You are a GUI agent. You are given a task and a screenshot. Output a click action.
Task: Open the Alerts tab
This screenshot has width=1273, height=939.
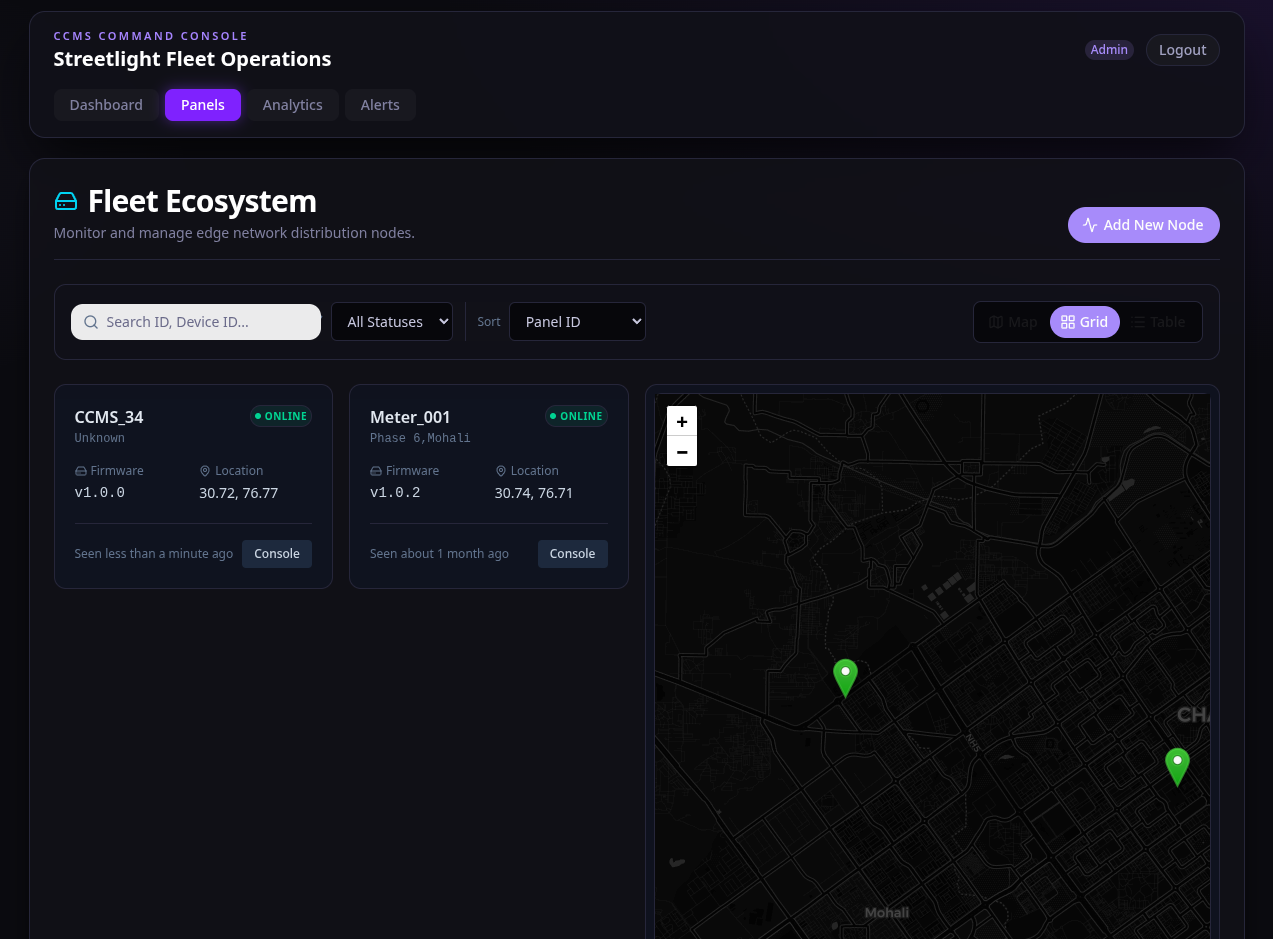(x=380, y=105)
